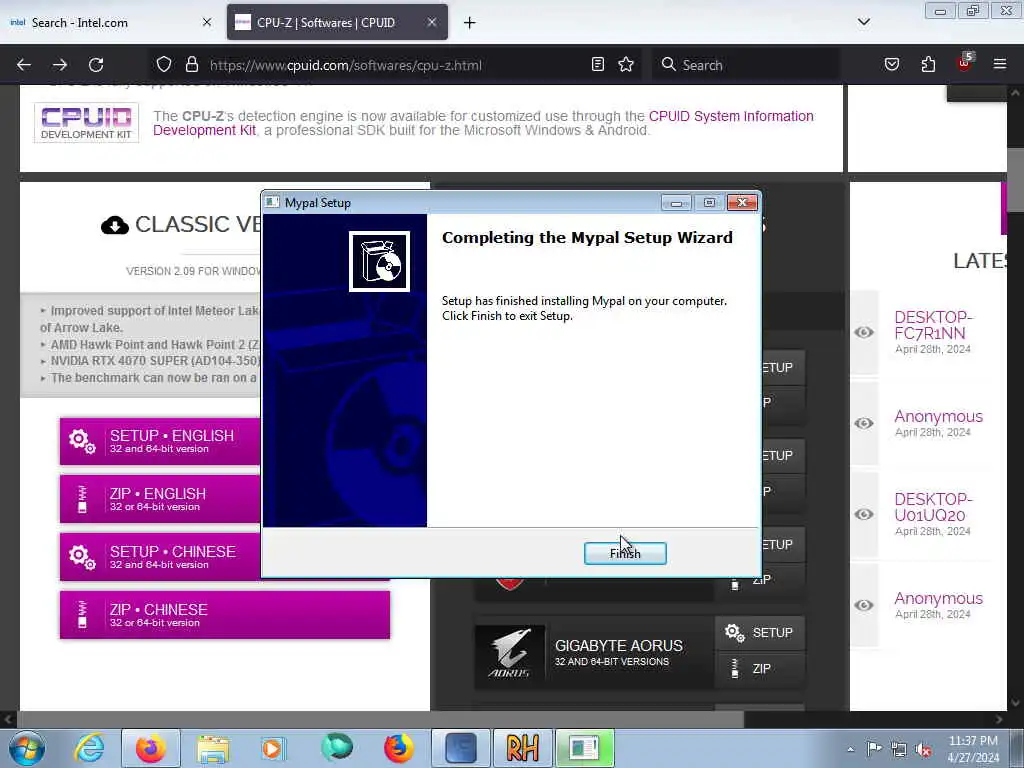The height and width of the screenshot is (768, 1024).
Task: Click address bar URL cpuid.com
Action: (345, 65)
